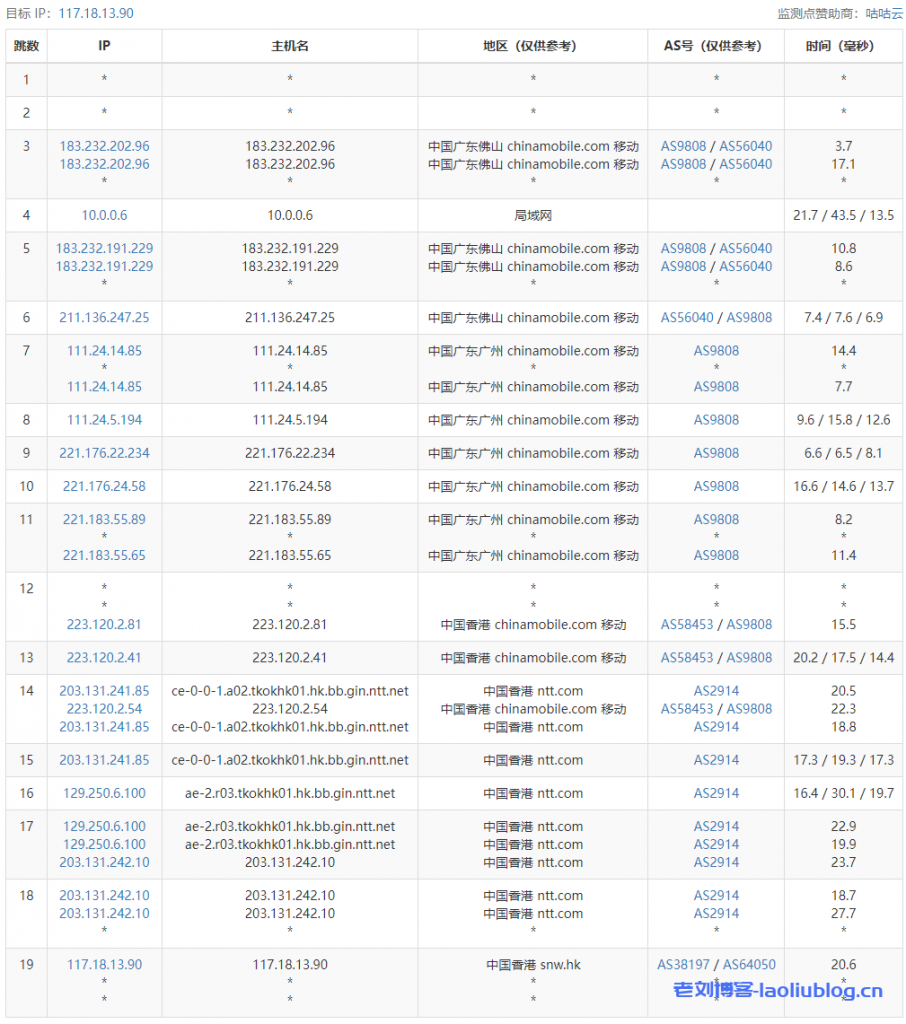
Task: Click the 223.120.2.54 IP link in hop 14
Action: pyautogui.click(x=104, y=708)
